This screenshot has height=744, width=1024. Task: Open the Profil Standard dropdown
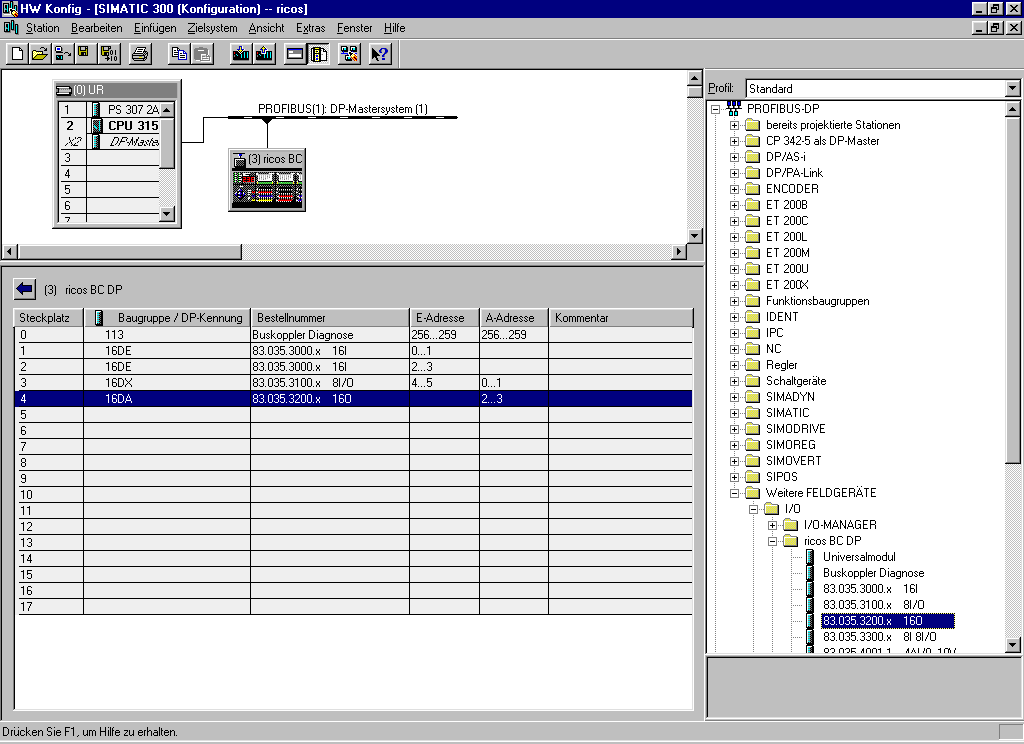pyautogui.click(x=1012, y=88)
